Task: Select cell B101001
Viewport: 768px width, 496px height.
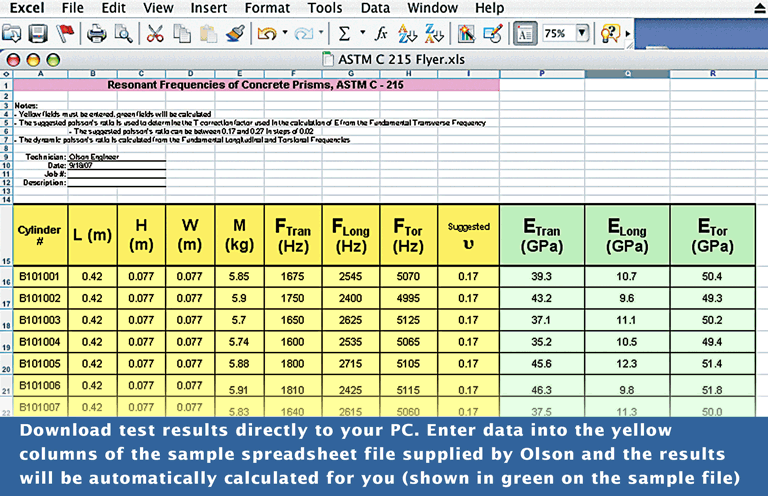Action: (40, 277)
